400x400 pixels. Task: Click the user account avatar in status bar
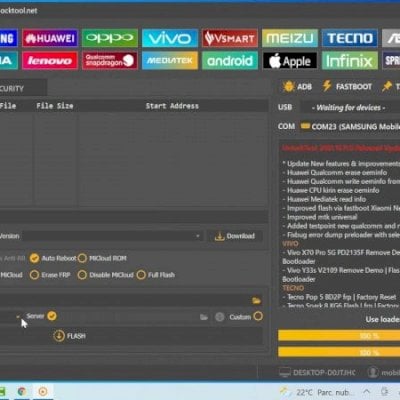click(373, 372)
